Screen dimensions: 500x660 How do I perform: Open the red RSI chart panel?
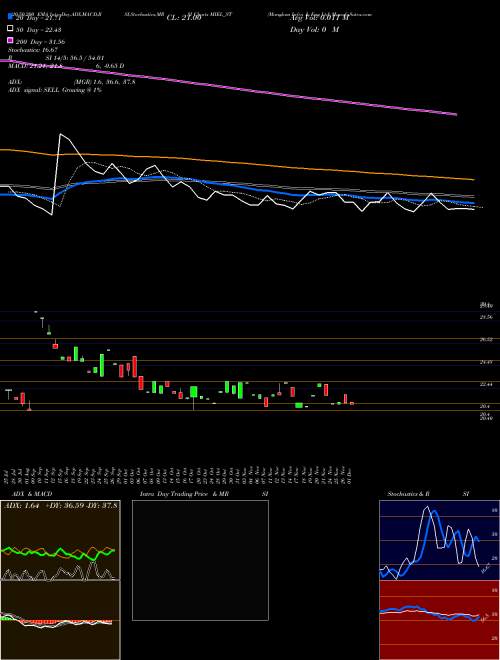(439, 620)
